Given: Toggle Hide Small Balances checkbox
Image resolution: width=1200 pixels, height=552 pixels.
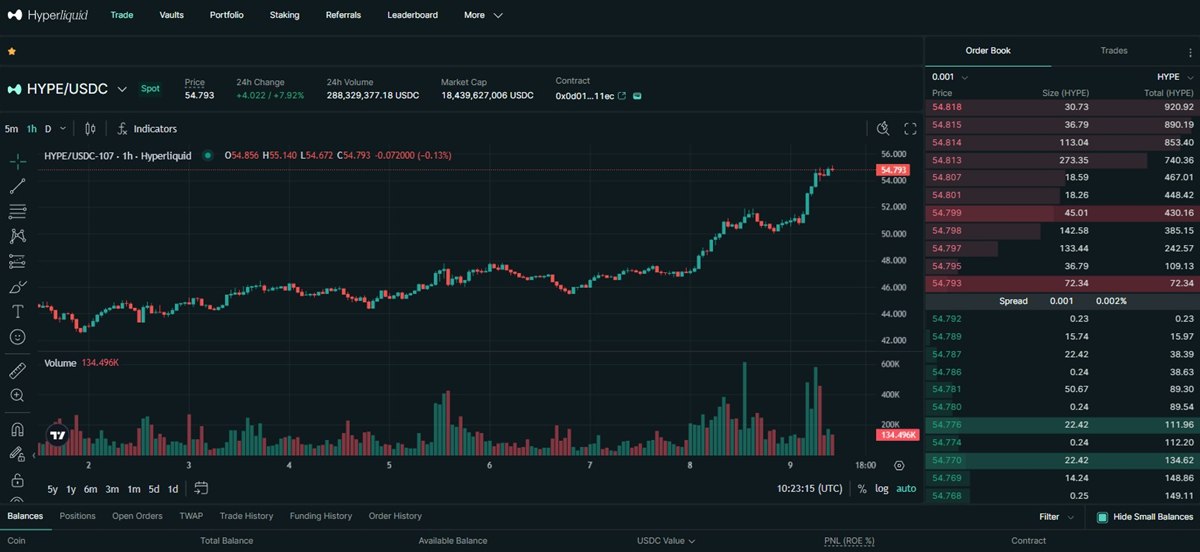Looking at the screenshot, I should click(1102, 517).
